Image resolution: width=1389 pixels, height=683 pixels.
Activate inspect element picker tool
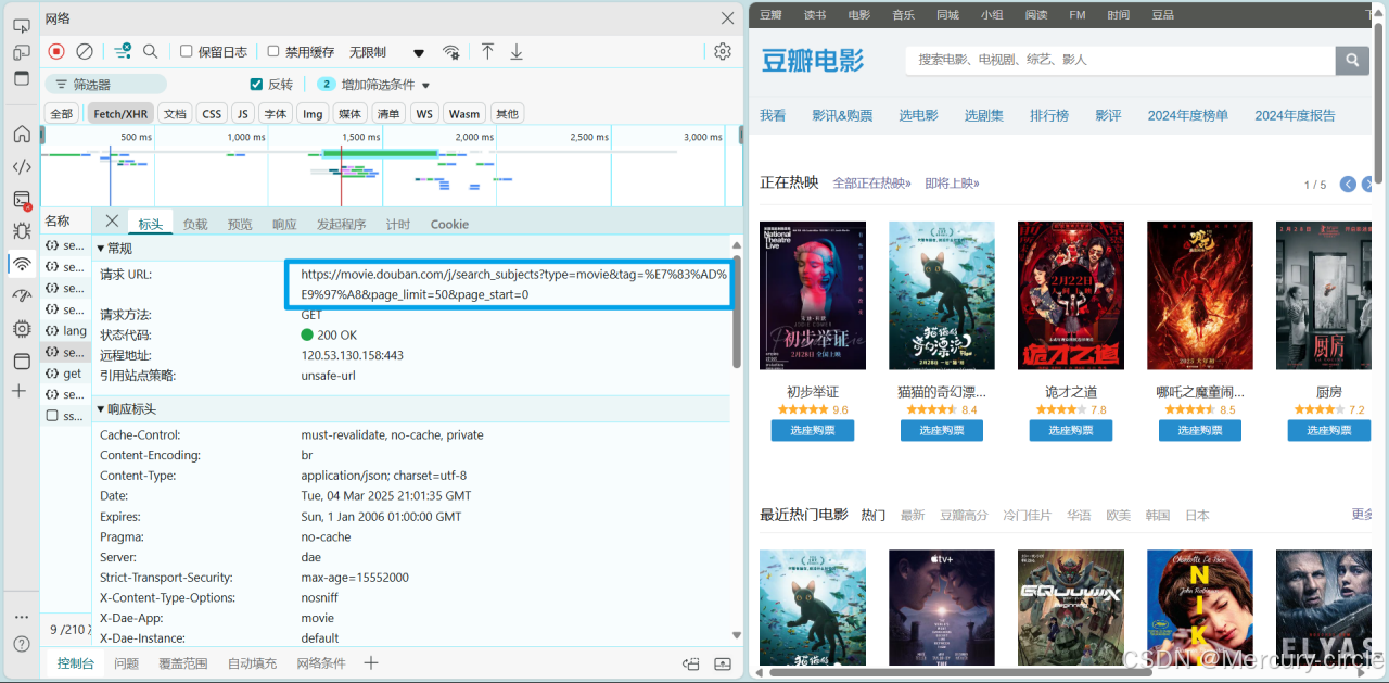pos(21,26)
